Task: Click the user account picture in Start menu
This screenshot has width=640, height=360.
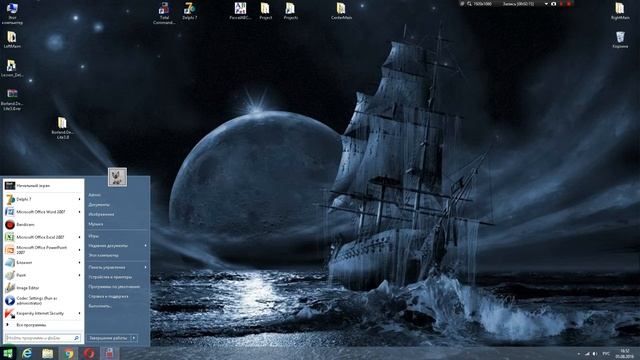Action: click(x=117, y=177)
